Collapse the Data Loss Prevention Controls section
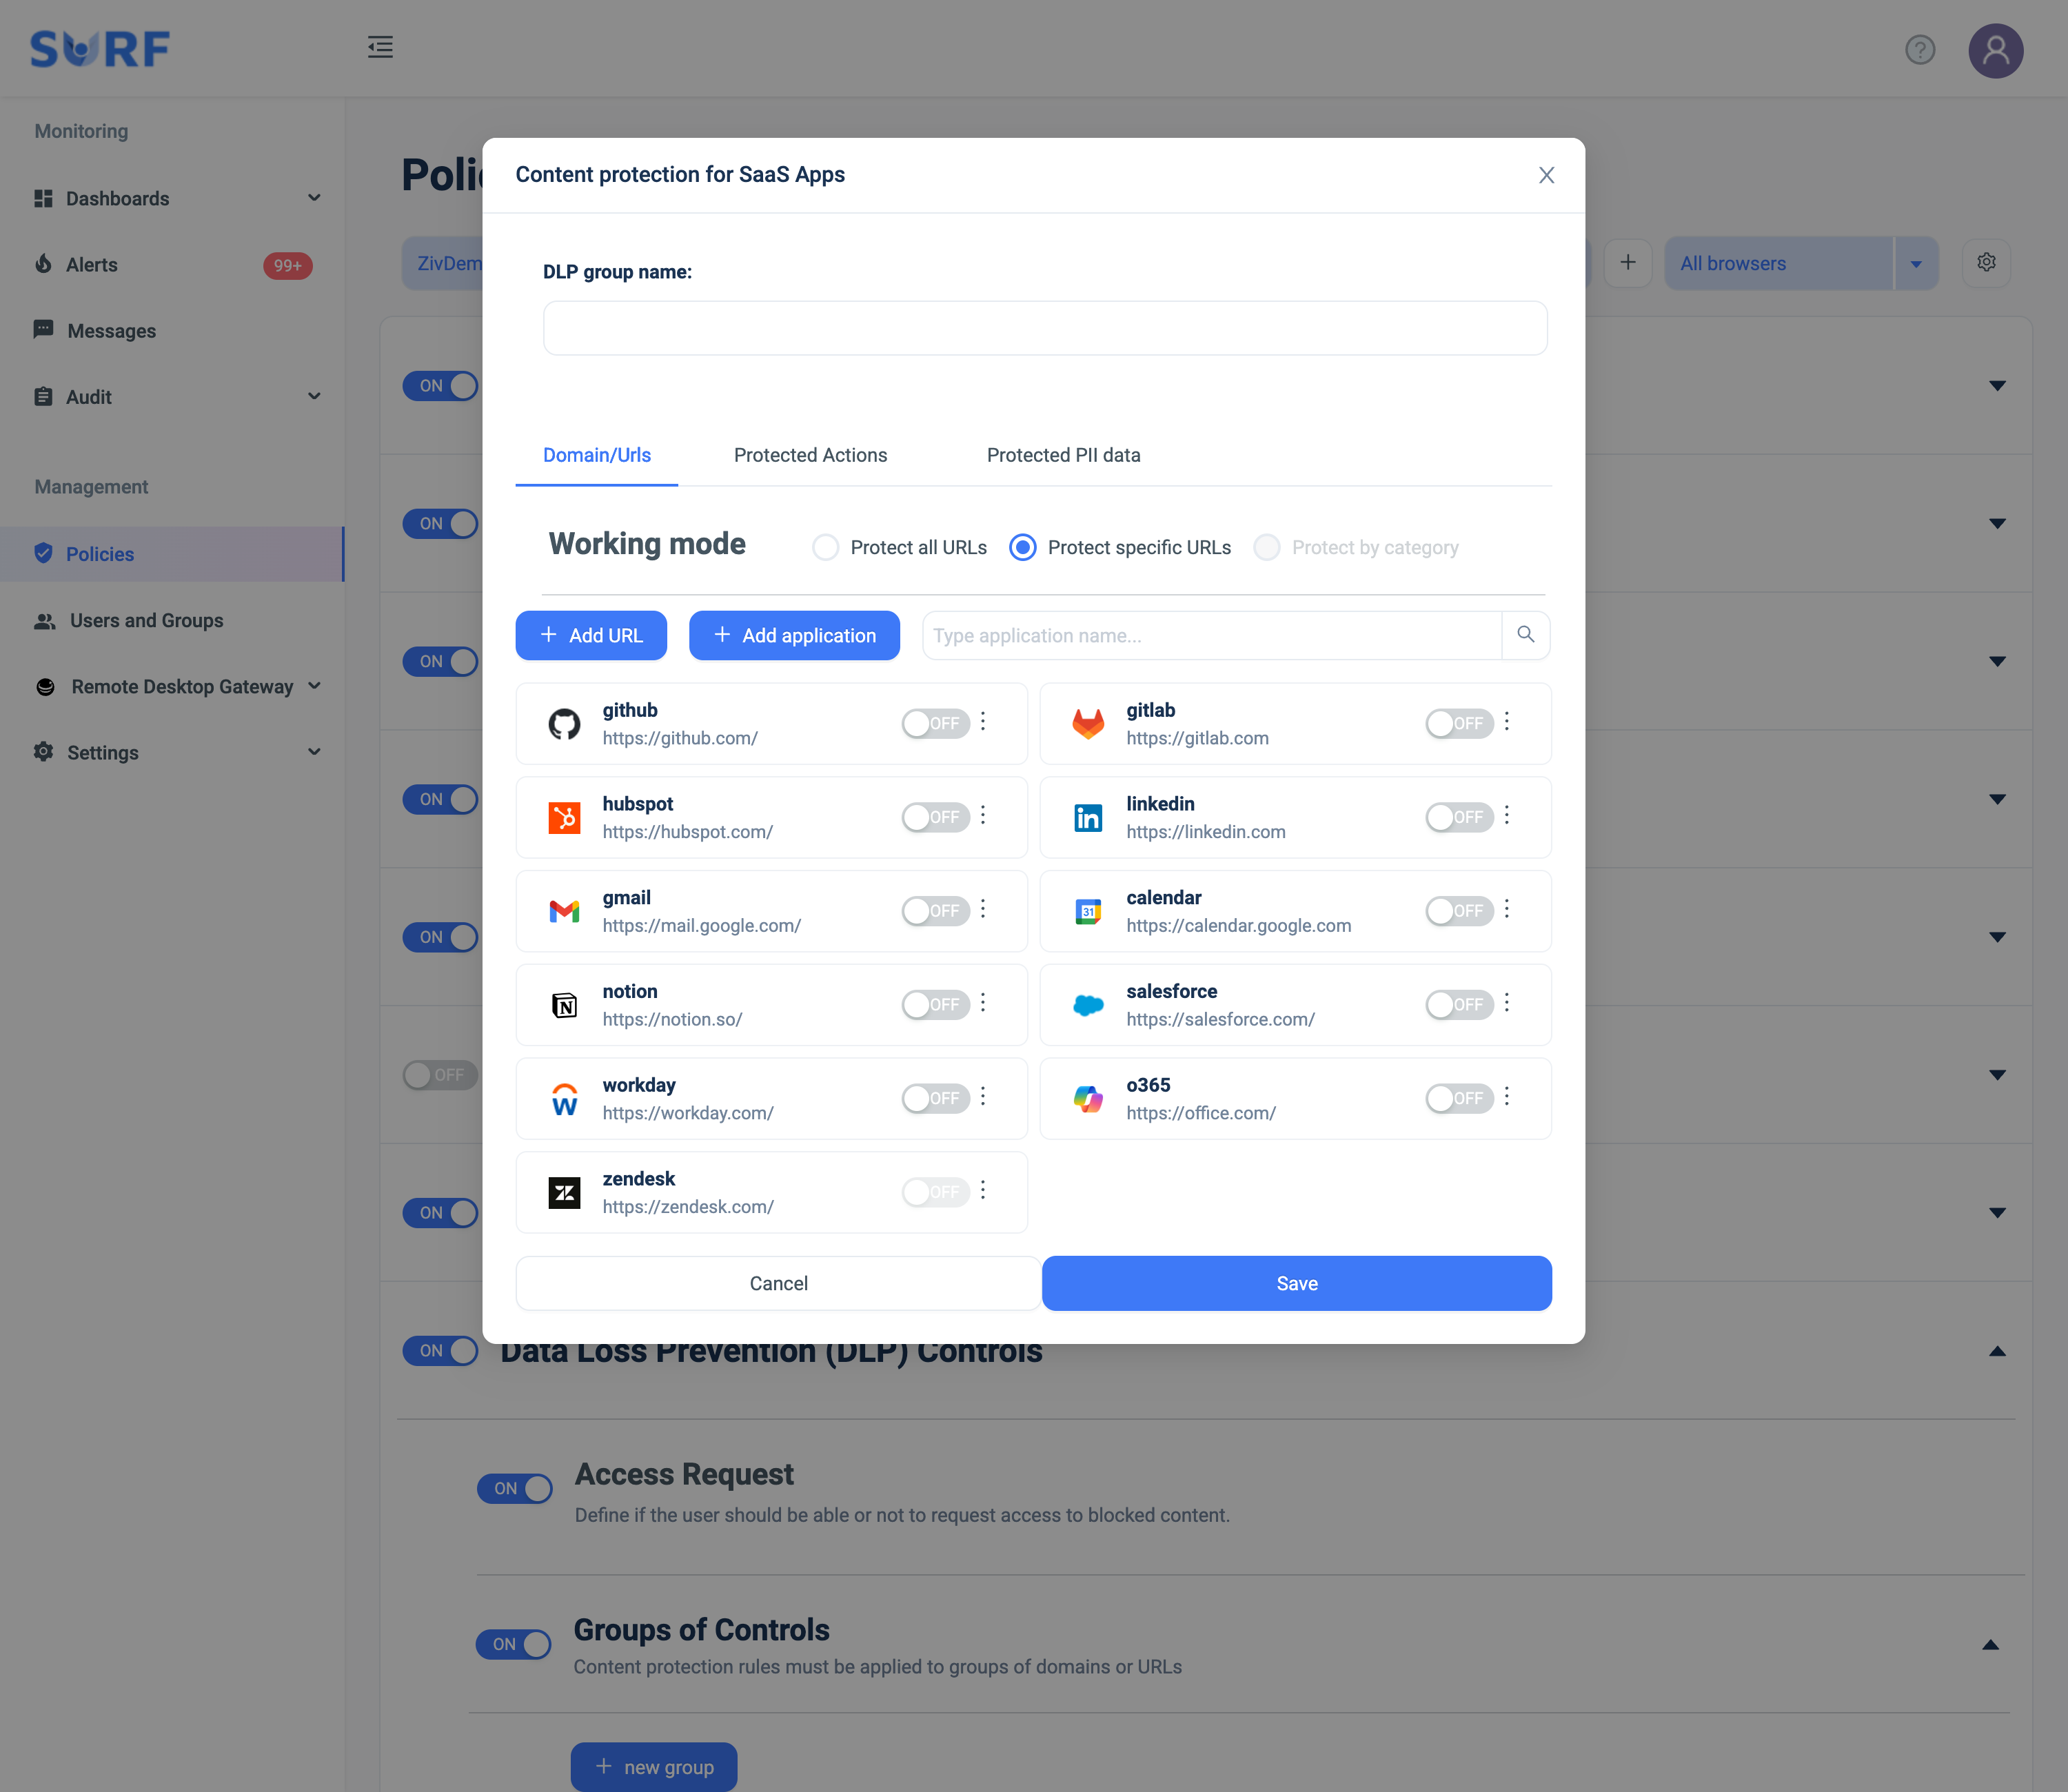 [x=1997, y=1351]
